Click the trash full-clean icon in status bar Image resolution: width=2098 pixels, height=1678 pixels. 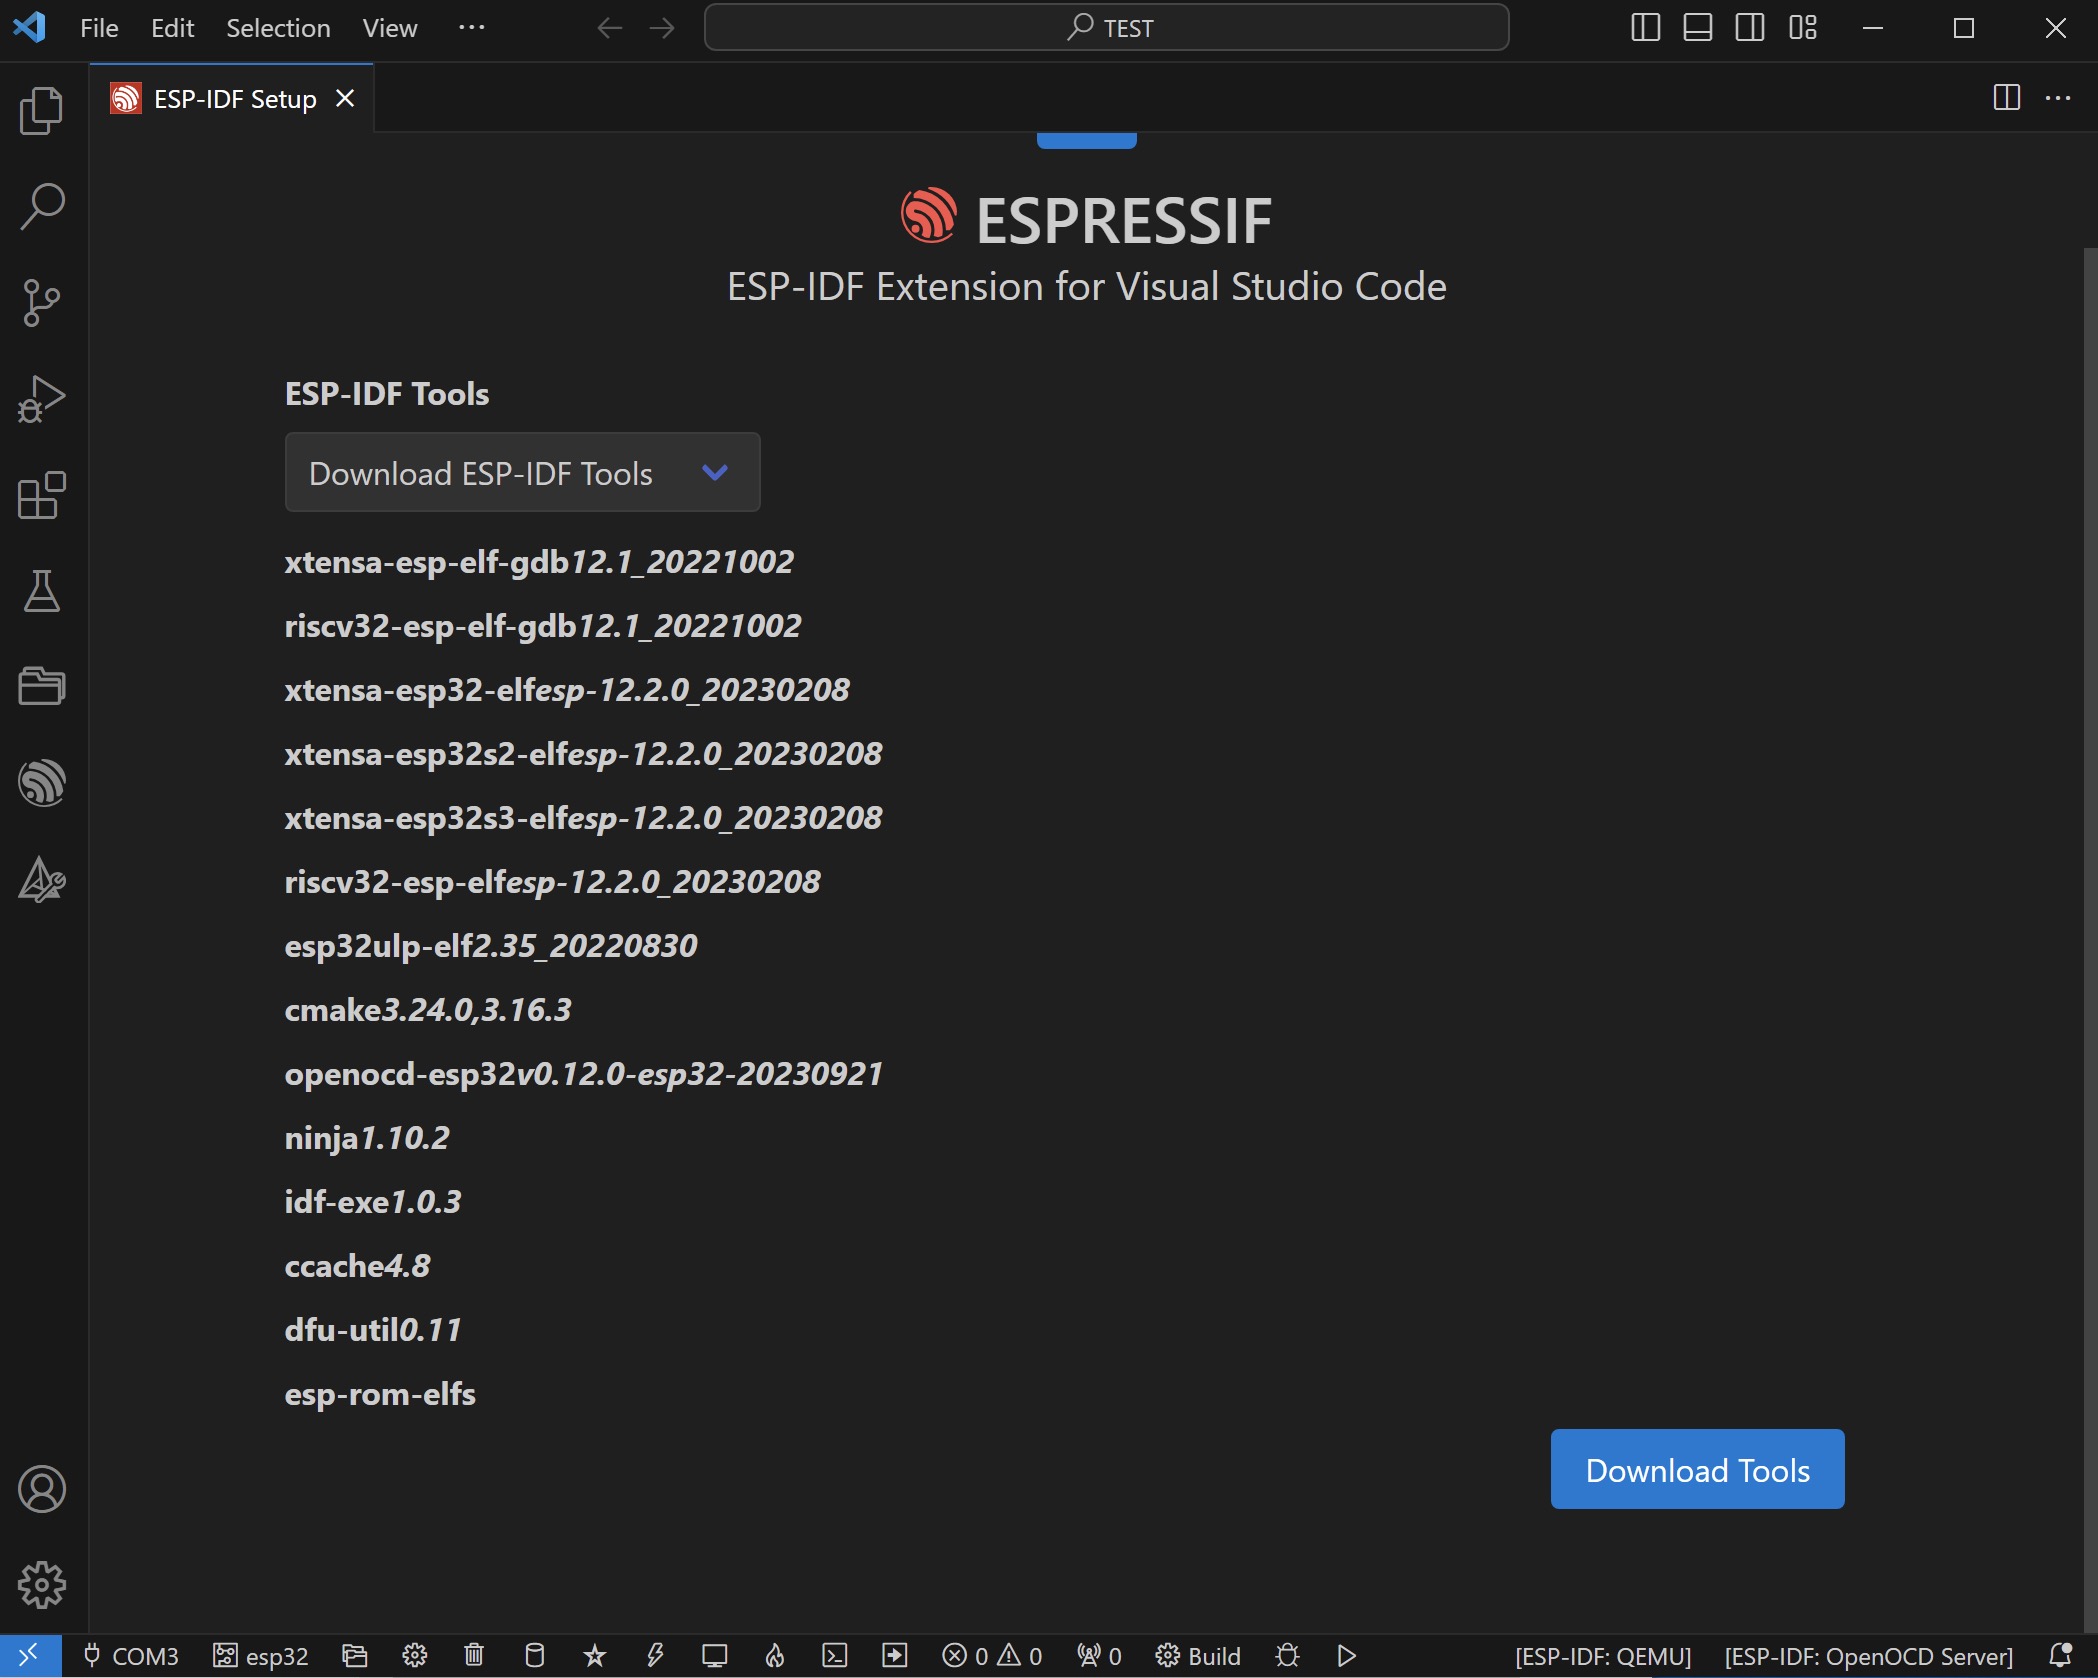[x=475, y=1656]
